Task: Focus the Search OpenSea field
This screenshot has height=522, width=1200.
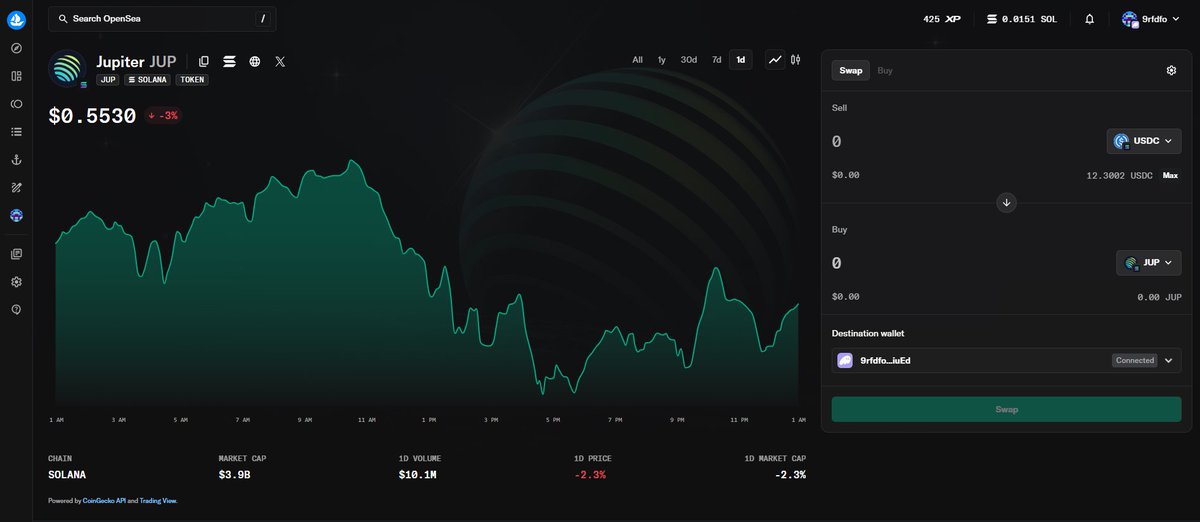Action: pyautogui.click(x=162, y=19)
